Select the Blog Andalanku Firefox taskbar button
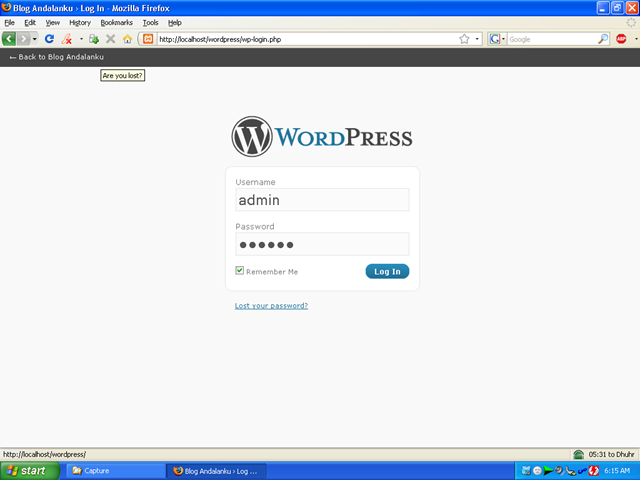The height and width of the screenshot is (480, 640). pos(216,471)
